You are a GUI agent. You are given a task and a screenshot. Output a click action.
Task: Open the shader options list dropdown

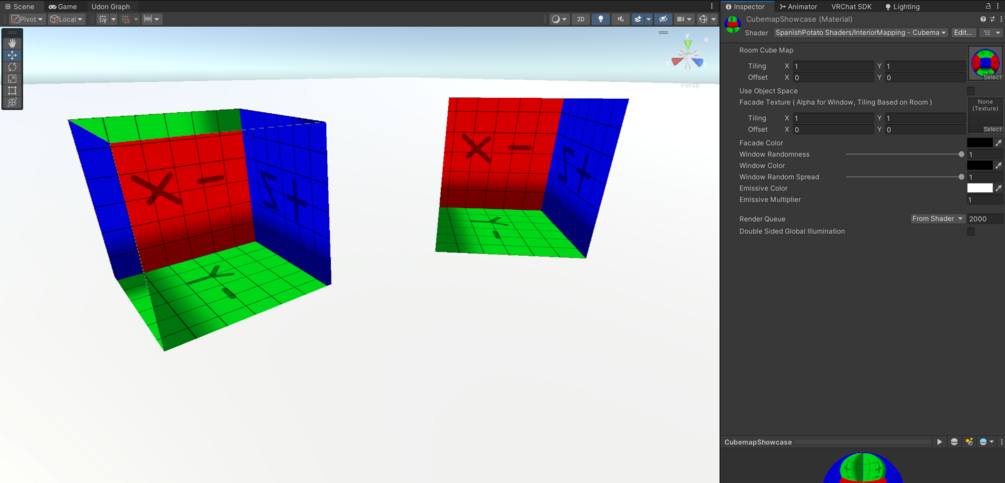[x=992, y=32]
